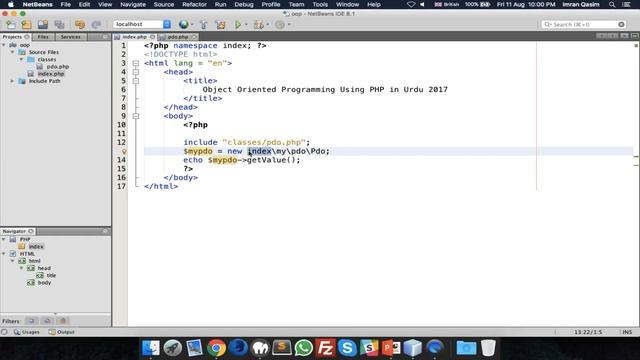This screenshot has width=640, height=360.
Task: Click the Build Project hammer icon
Action: [x=203, y=24]
